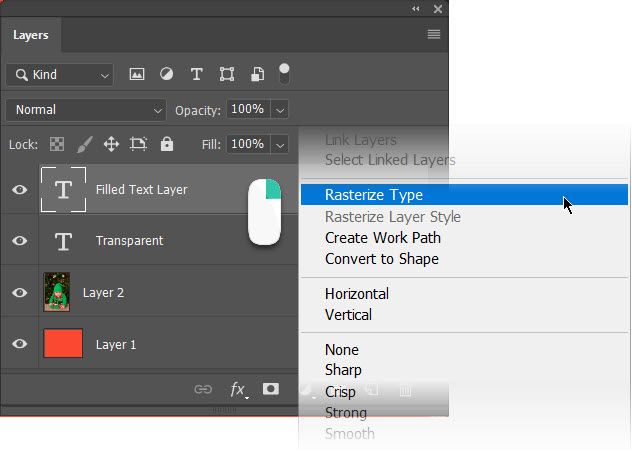Screen dimensions: 632x451
Task: Hide the Transparent text layer
Action: 19,241
